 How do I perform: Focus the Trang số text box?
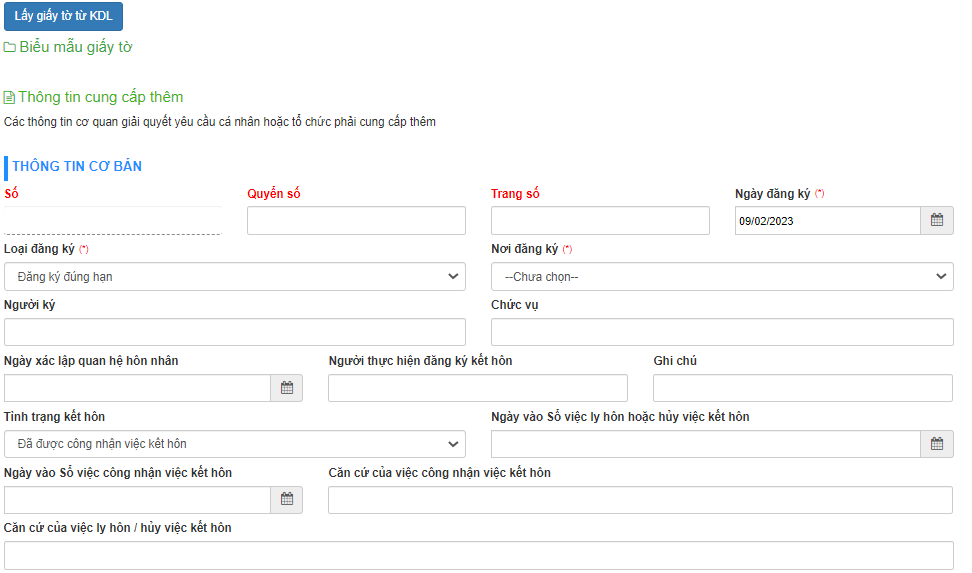[600, 220]
